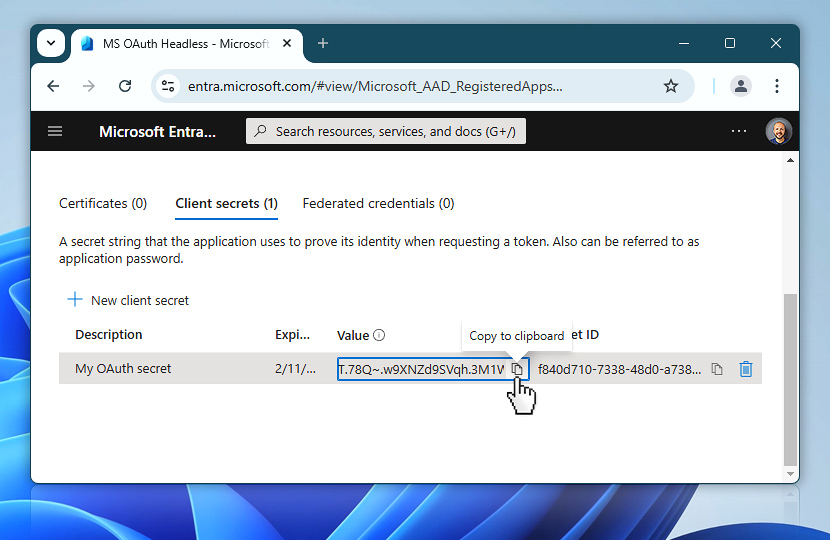Open the Entra hamburger navigation menu

point(55,131)
